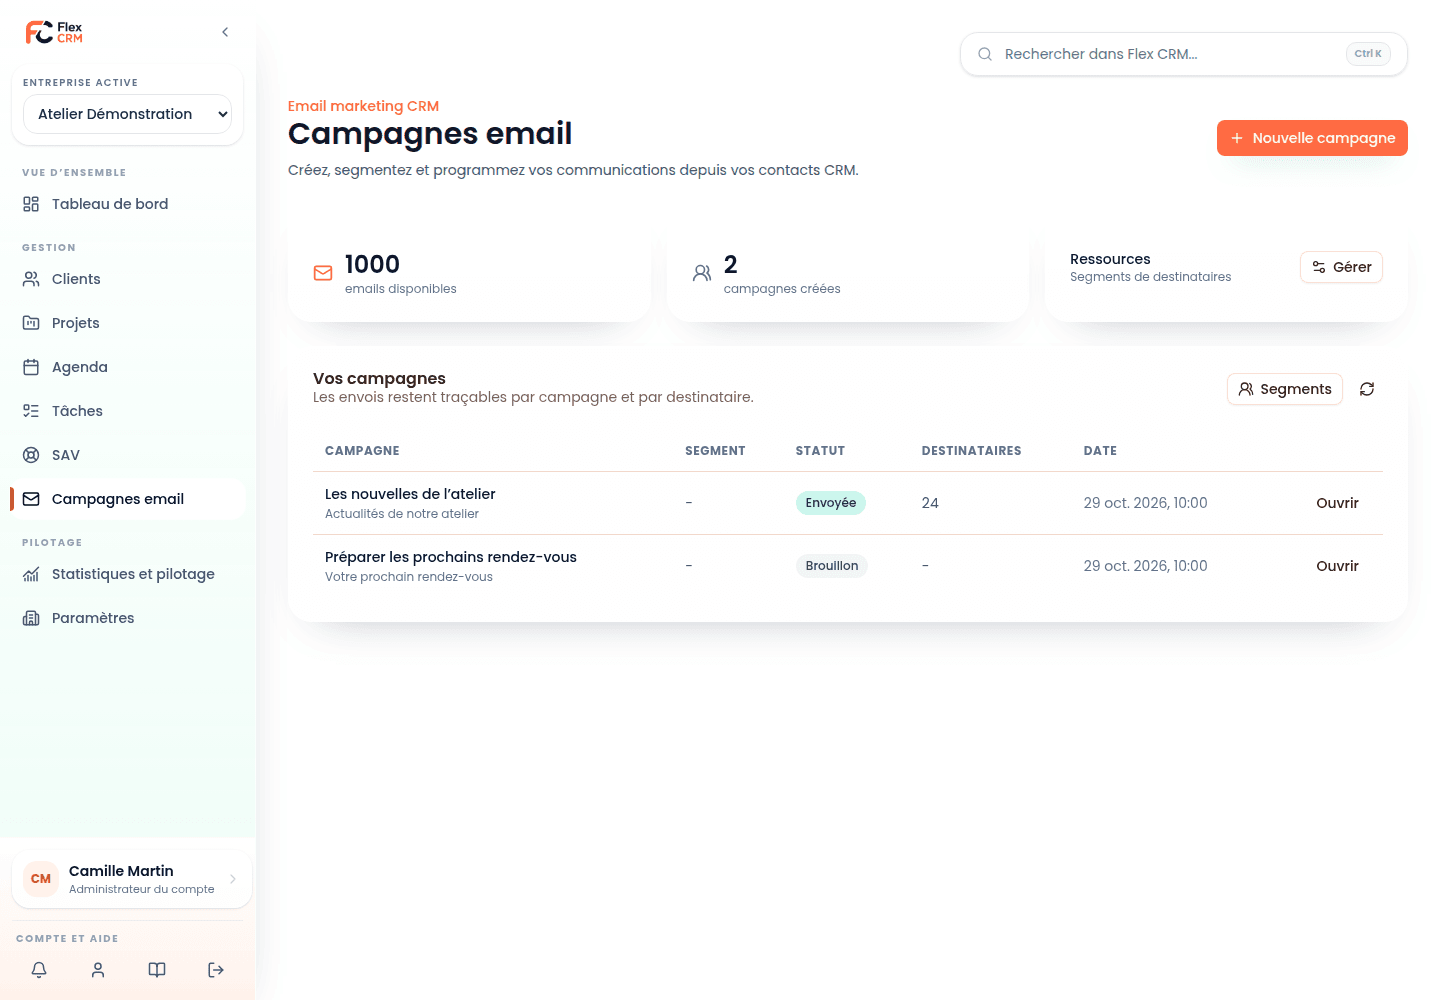This screenshot has height=1000, width=1440.
Task: Click the Gérer resources button
Action: 1341,267
